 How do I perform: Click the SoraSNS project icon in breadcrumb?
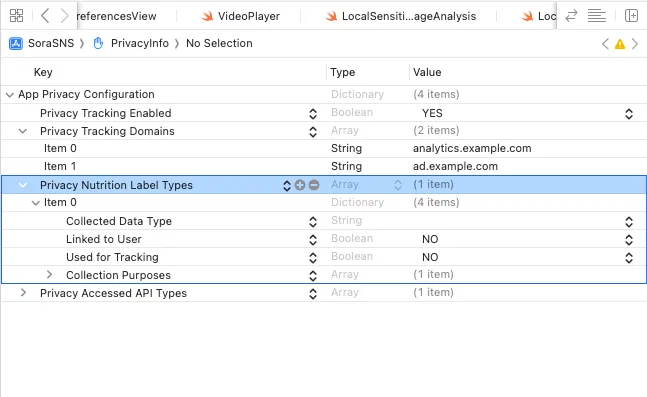pos(16,43)
